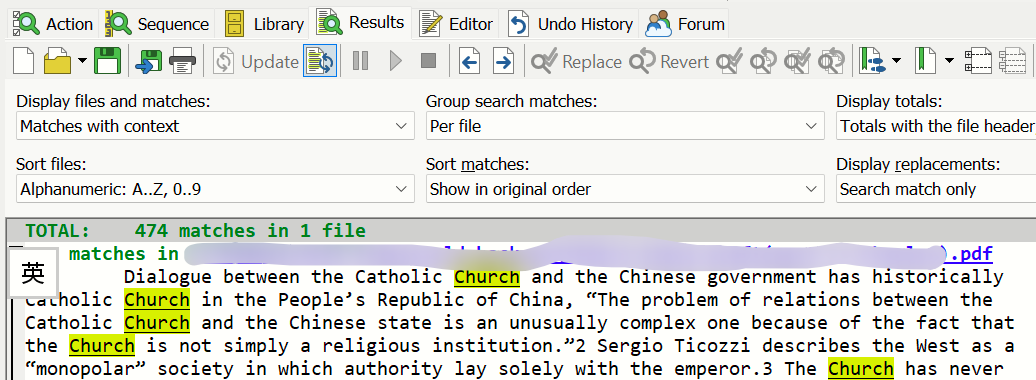Switch to the Sequence tab
This screenshot has width=1036, height=380.
click(157, 24)
